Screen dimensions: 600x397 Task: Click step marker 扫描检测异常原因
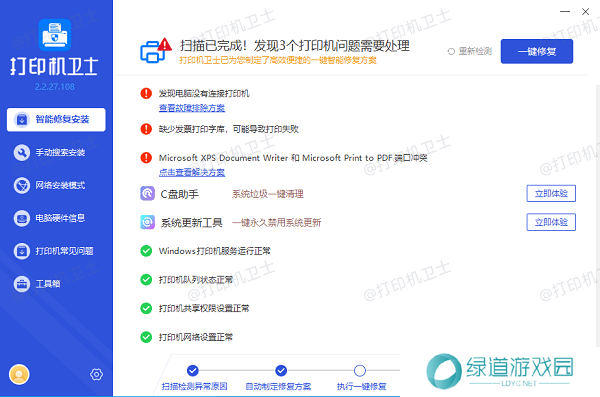[x=193, y=371]
